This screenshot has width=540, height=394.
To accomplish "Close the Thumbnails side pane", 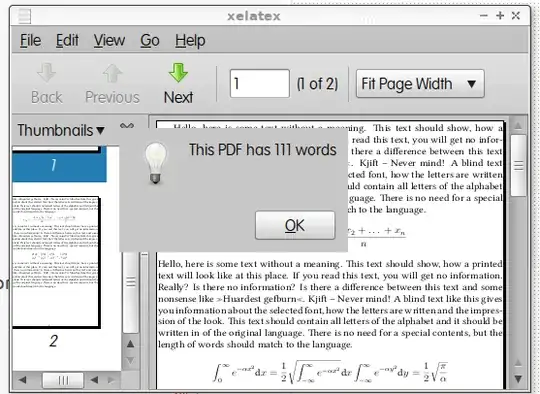I will coord(127,126).
